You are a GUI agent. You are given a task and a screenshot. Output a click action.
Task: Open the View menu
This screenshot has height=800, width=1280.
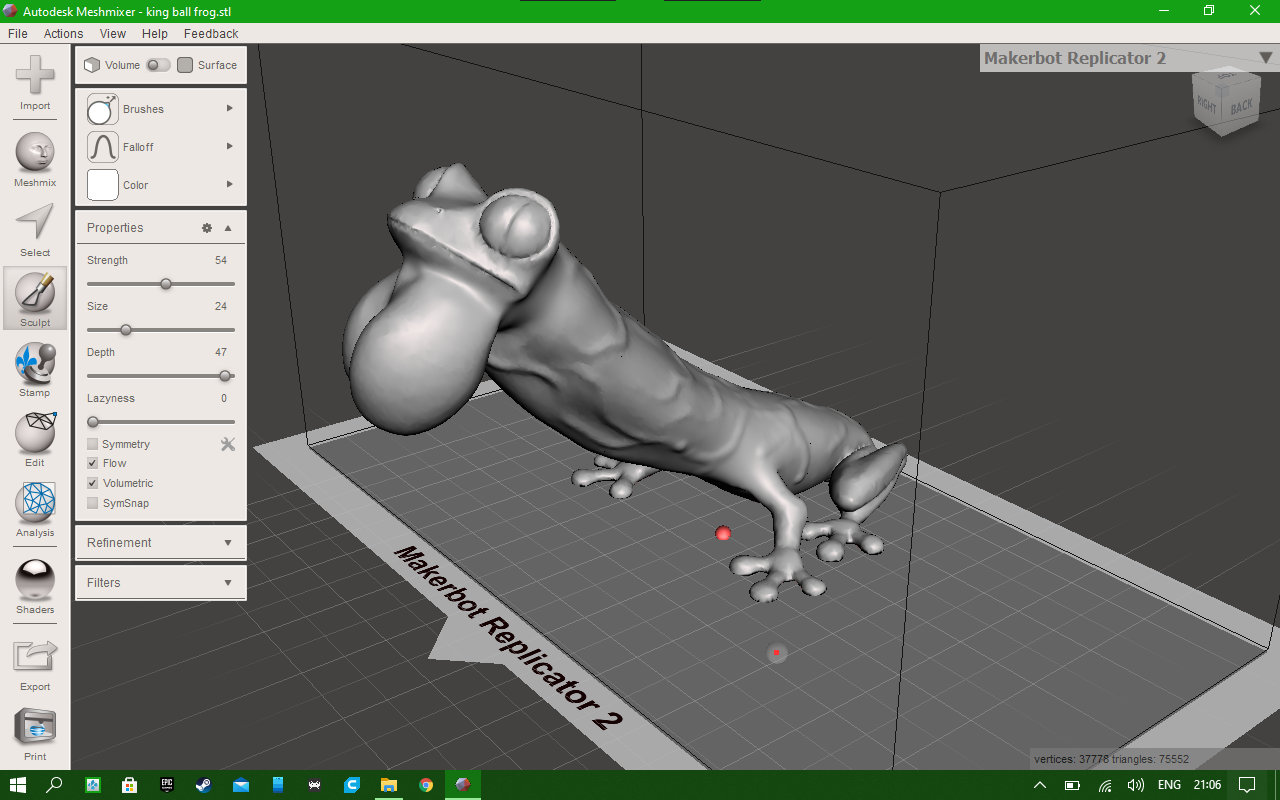(113, 33)
